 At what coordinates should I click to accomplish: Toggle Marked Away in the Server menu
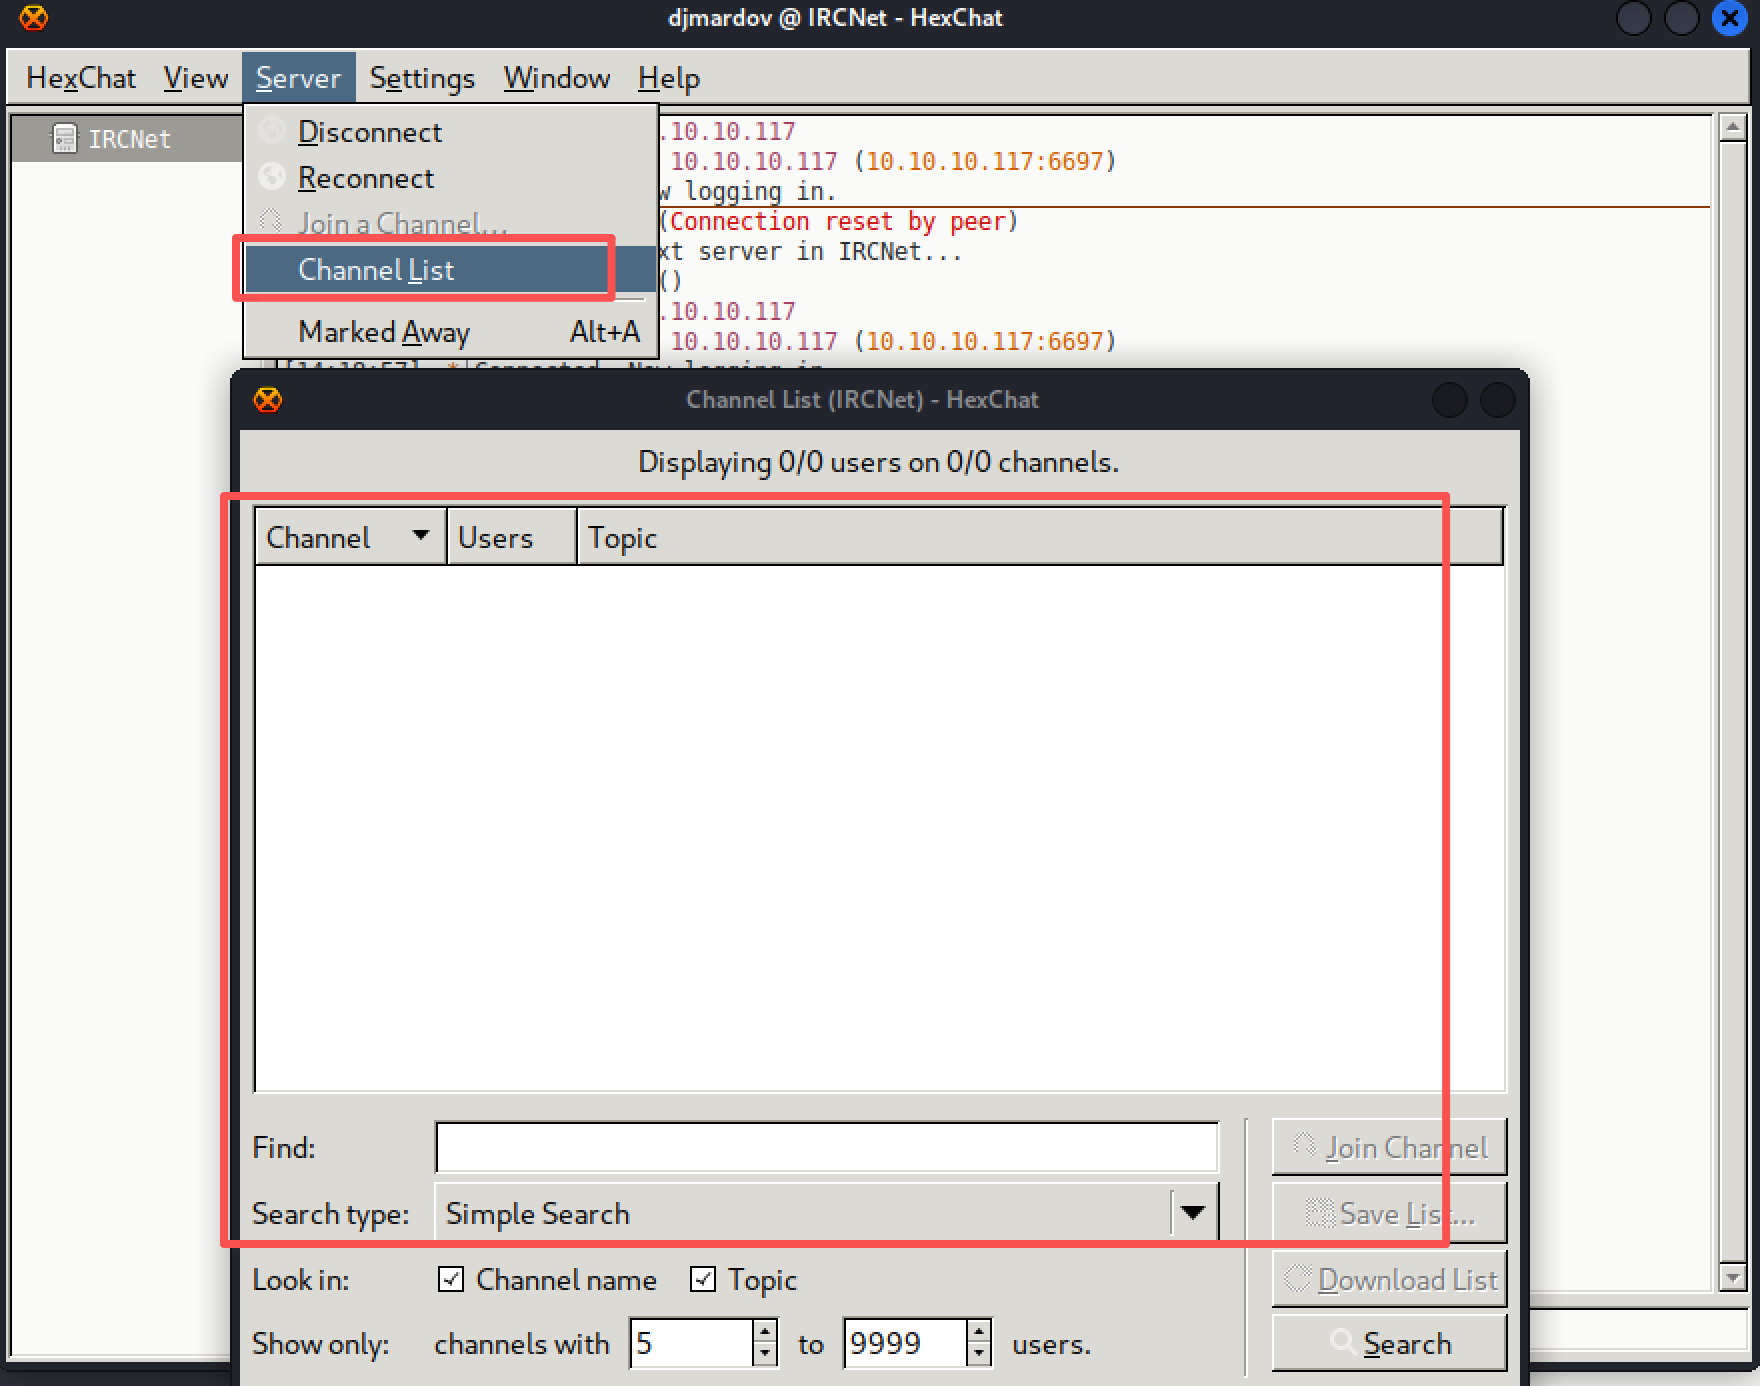pos(450,331)
